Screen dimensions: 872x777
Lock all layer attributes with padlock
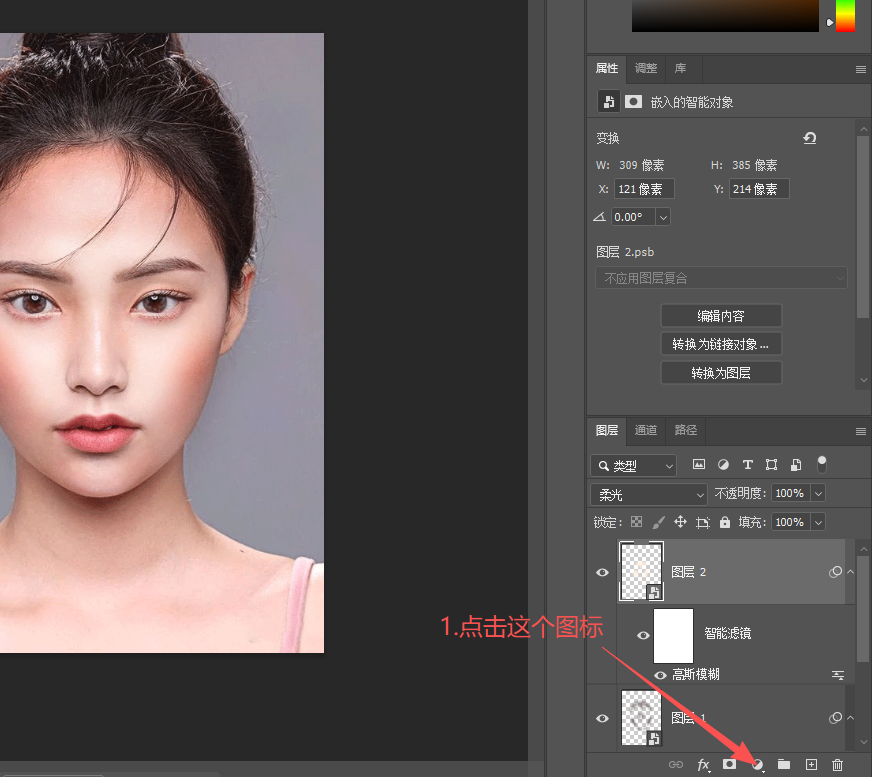click(725, 522)
